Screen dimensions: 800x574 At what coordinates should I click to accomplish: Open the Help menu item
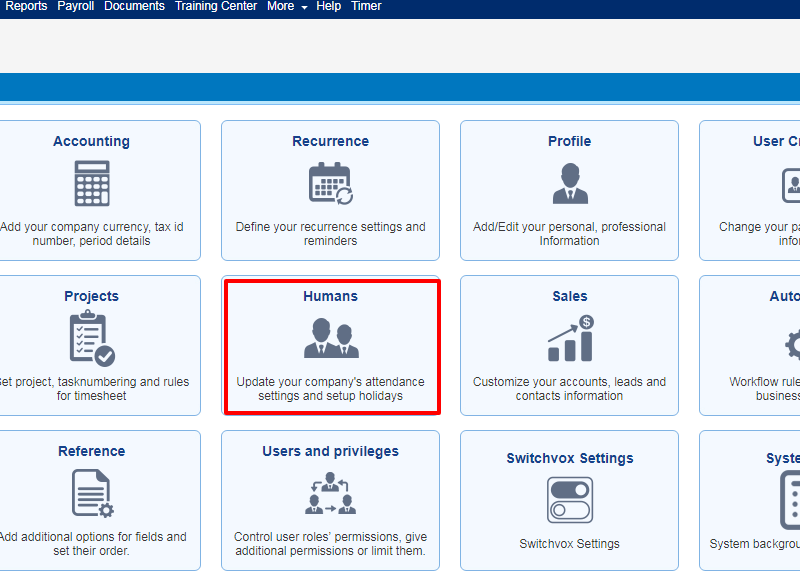(x=329, y=6)
